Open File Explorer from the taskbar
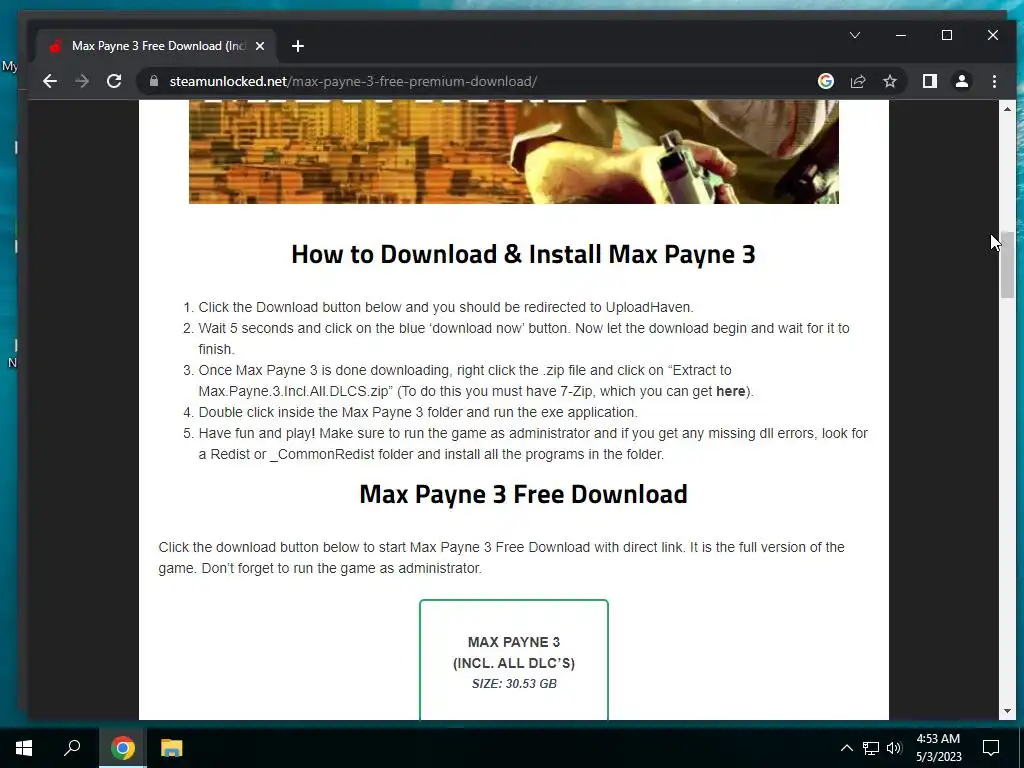Viewport: 1024px width, 768px height. tap(172, 748)
